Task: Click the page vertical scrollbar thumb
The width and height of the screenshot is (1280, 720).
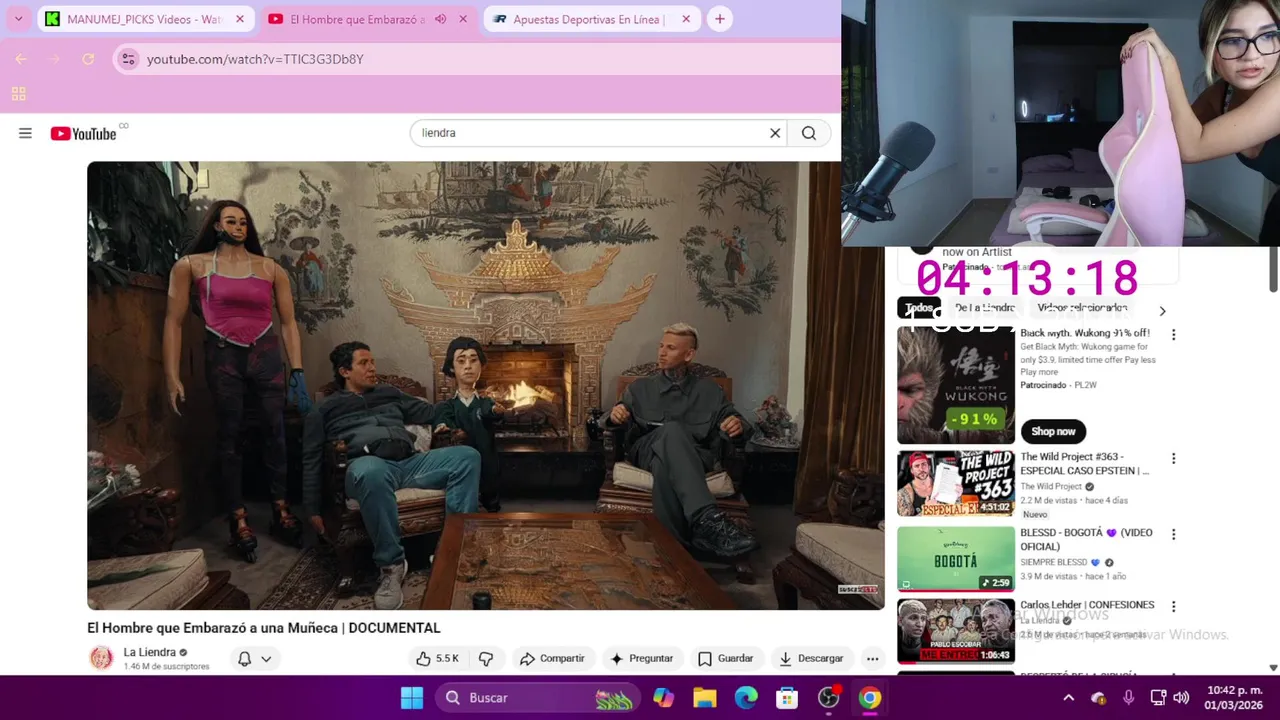Action: tap(1273, 269)
